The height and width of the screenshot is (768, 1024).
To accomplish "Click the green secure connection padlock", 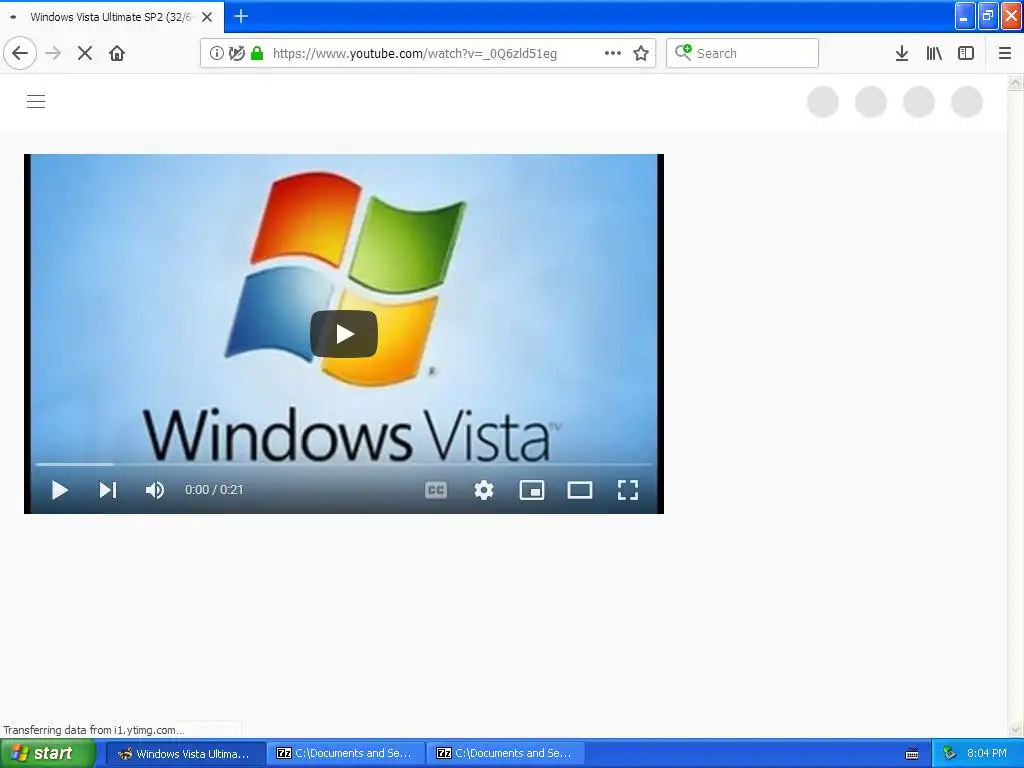I will 257,53.
